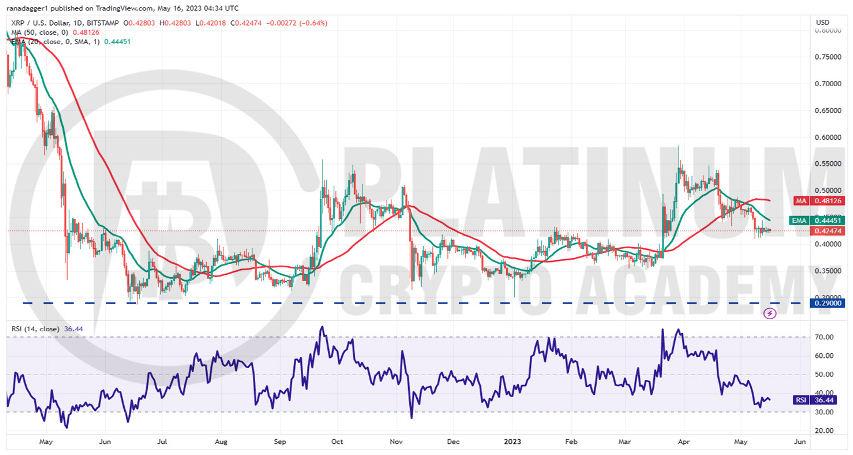Click the Sep label on time axis

tap(279, 441)
